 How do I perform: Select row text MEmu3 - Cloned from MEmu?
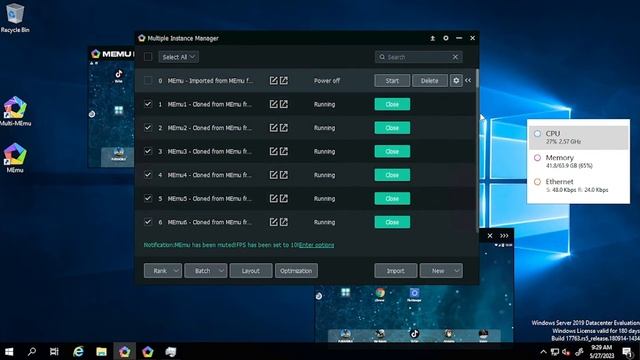pos(210,151)
